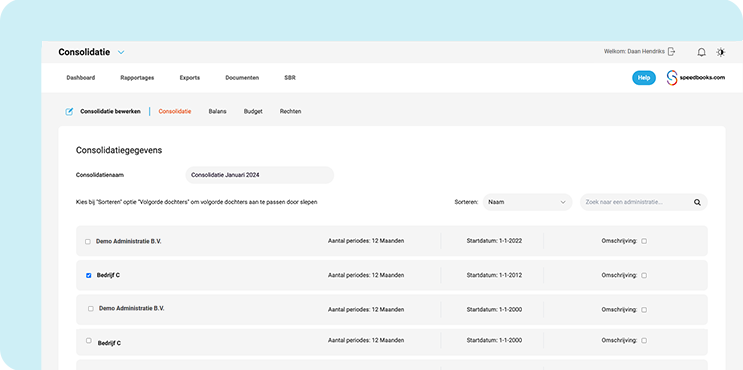Enable Omschrijving checkbox in Demo Administratie 1-1-2000 row

click(644, 310)
